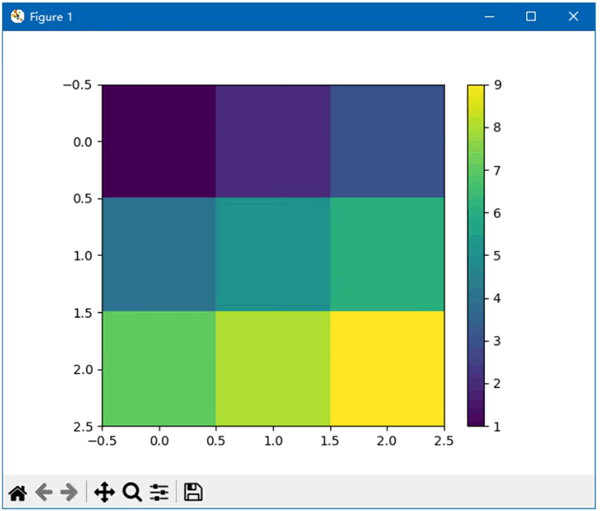Image resolution: width=600 pixels, height=511 pixels.
Task: Click the y-axis tick label 1.5
Action: tap(83, 313)
